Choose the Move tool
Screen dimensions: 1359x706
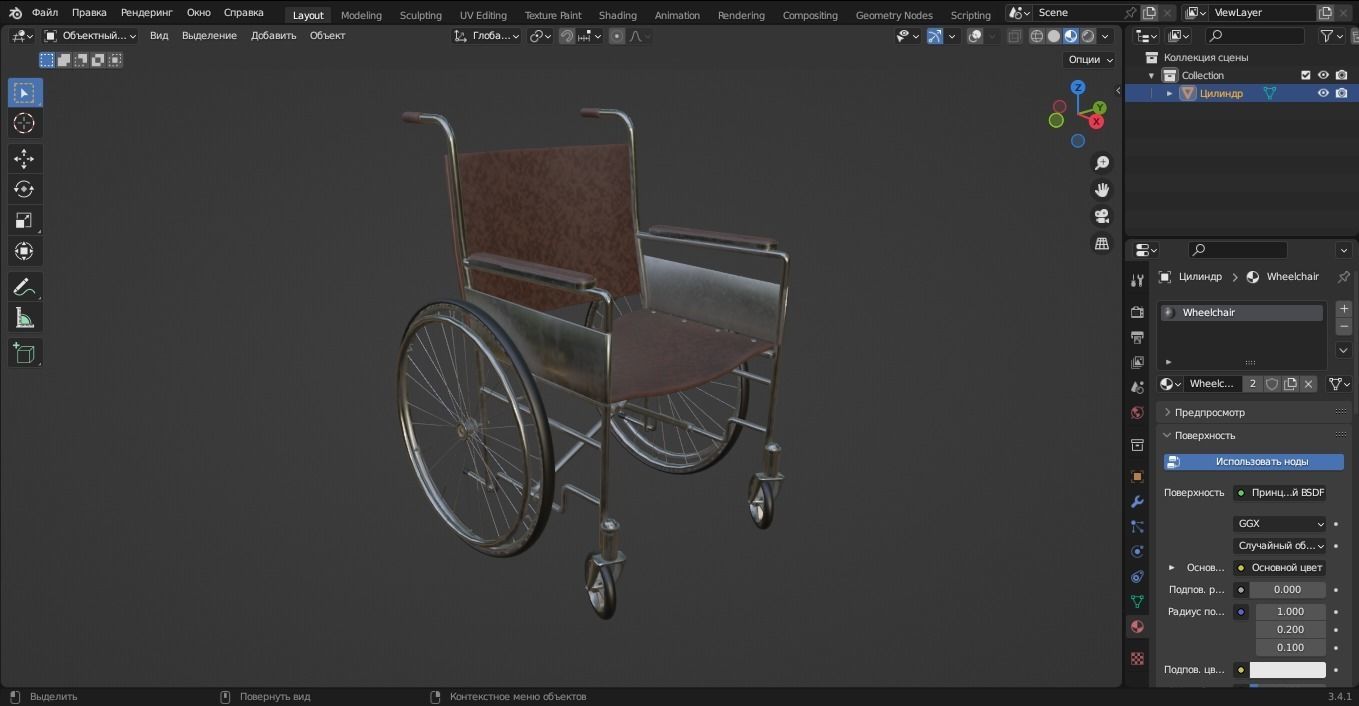[25, 158]
